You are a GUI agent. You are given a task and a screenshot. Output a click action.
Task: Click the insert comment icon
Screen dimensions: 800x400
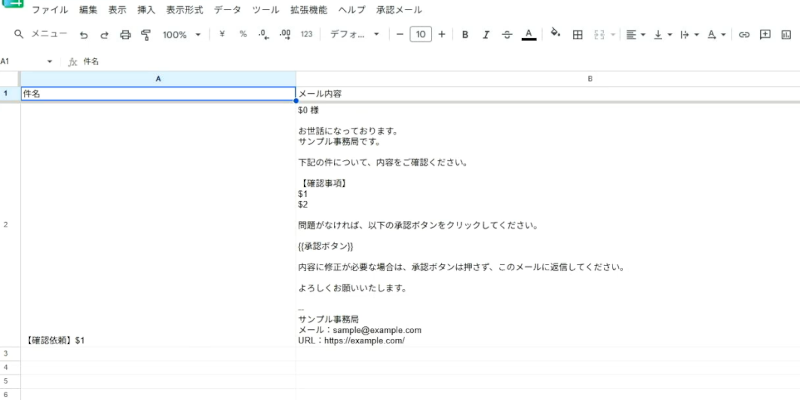pyautogui.click(x=765, y=35)
